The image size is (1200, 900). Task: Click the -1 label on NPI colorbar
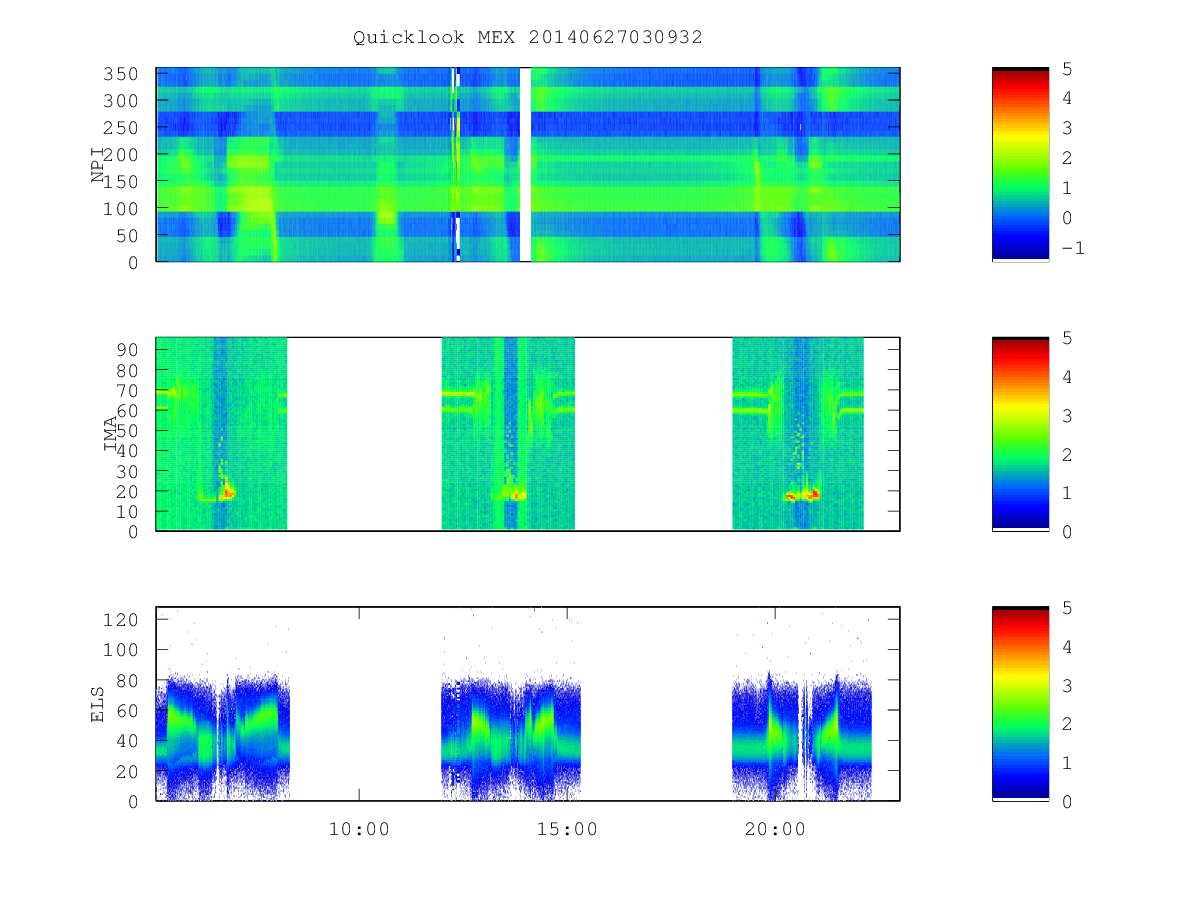(x=1072, y=247)
